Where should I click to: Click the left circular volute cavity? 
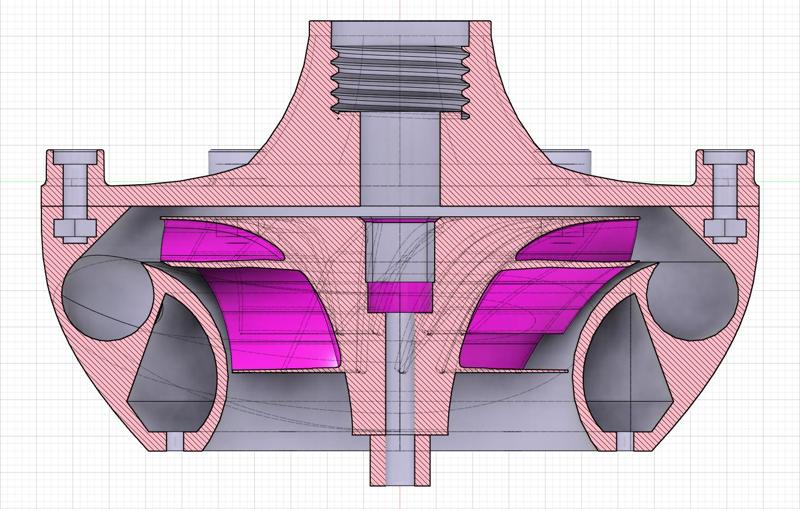(x=106, y=298)
